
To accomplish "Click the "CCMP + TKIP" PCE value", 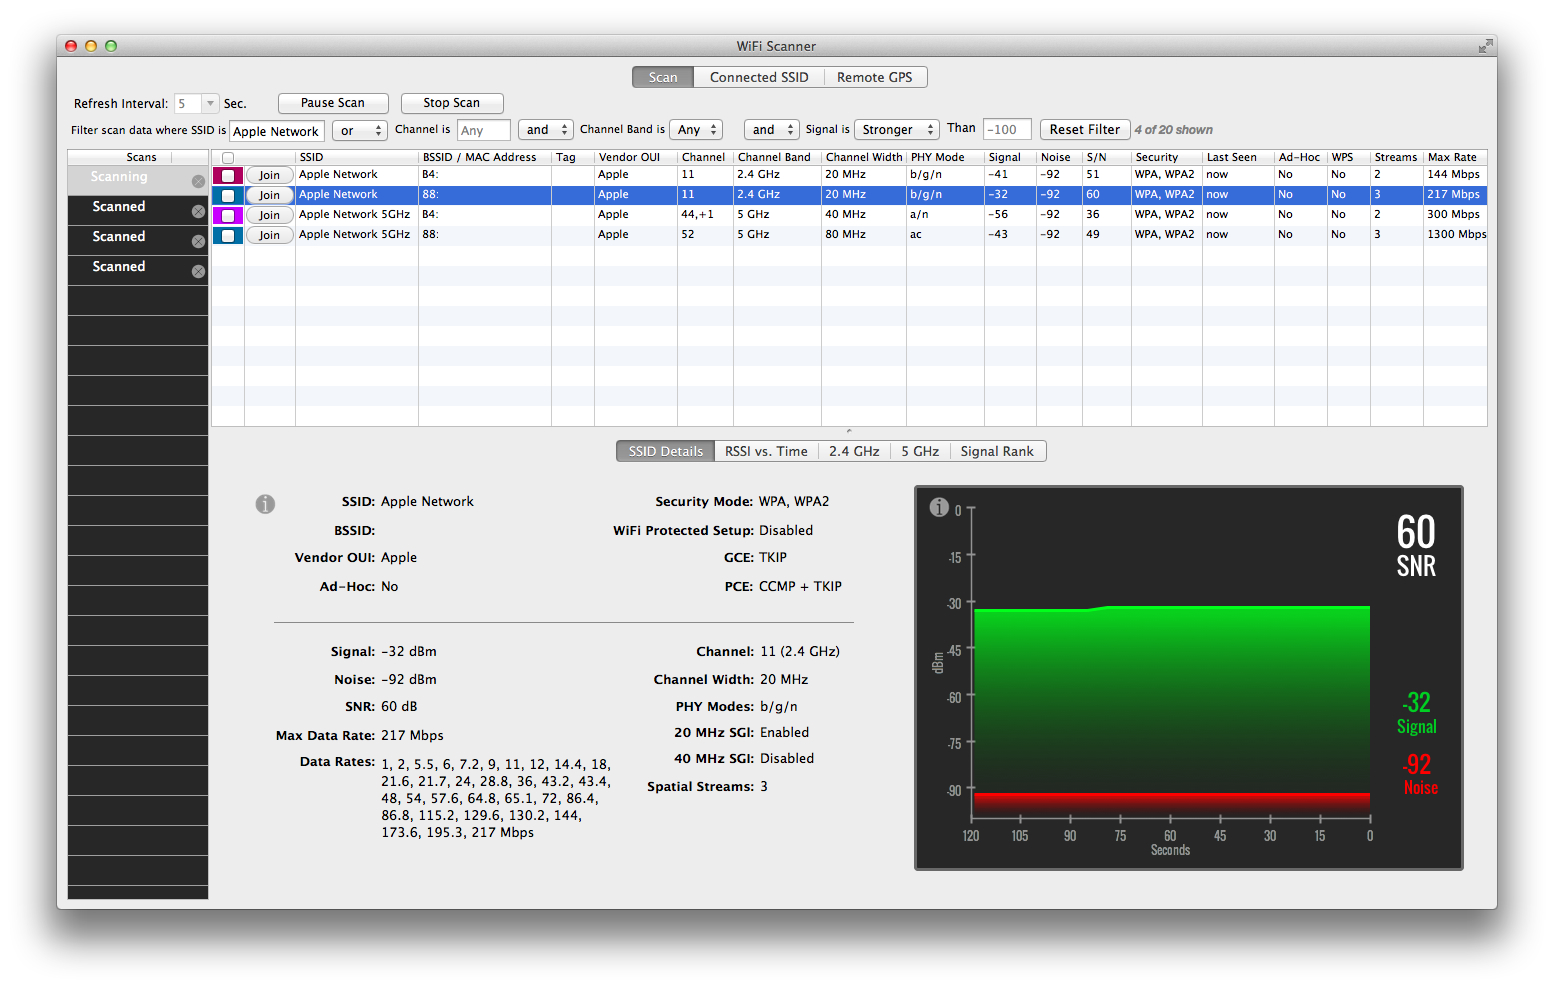I will [800, 586].
